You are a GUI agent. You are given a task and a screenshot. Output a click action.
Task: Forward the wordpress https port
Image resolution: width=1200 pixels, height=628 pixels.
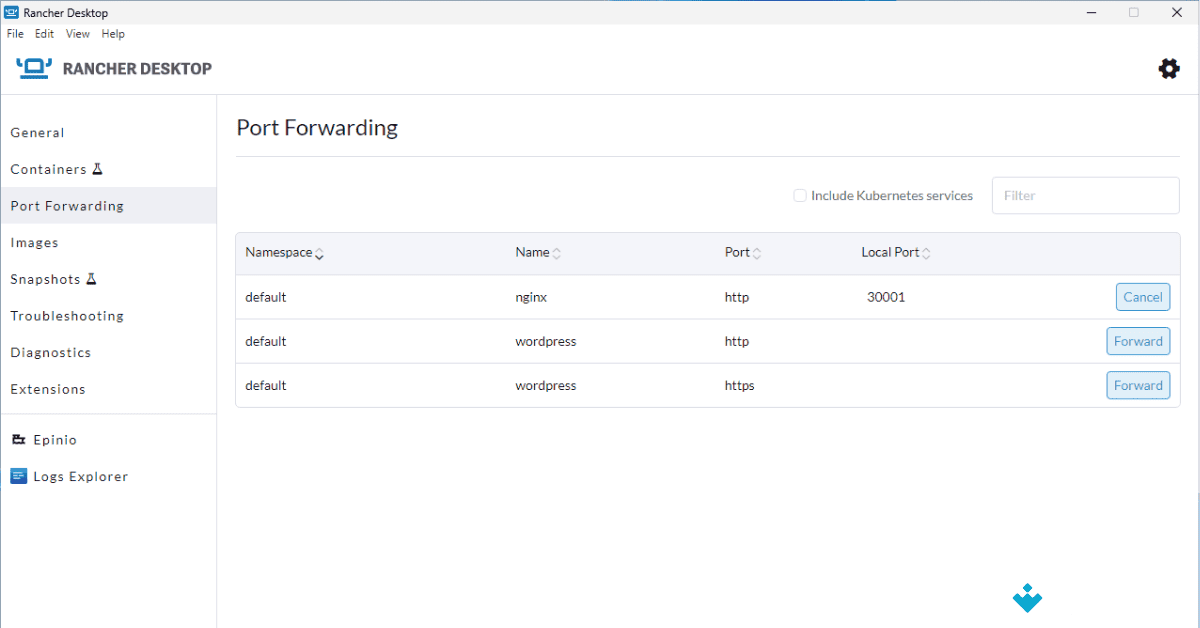pos(1138,385)
